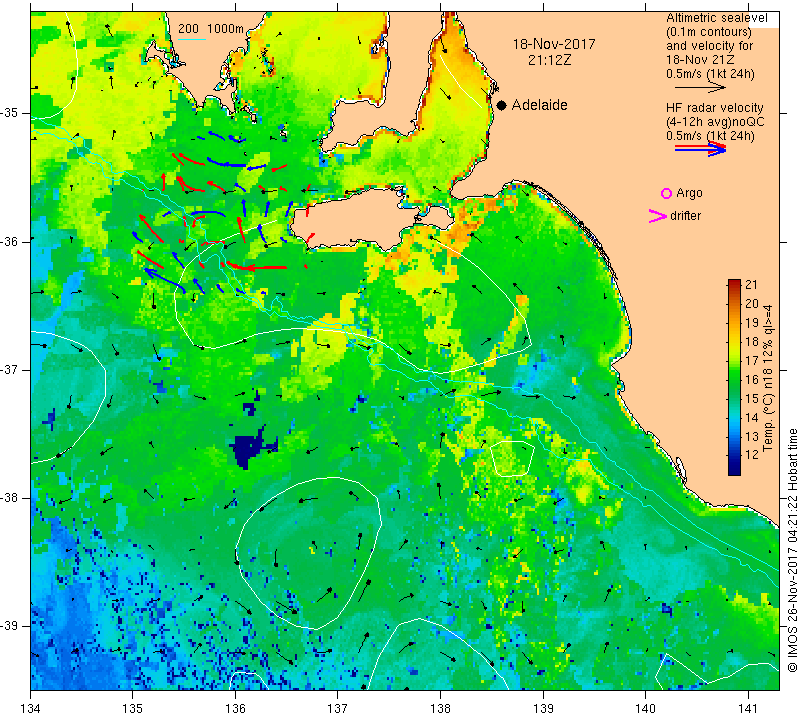Screen dimensions: 800x720
Task: Click the 141 longitude axis label
Action: tap(748, 709)
